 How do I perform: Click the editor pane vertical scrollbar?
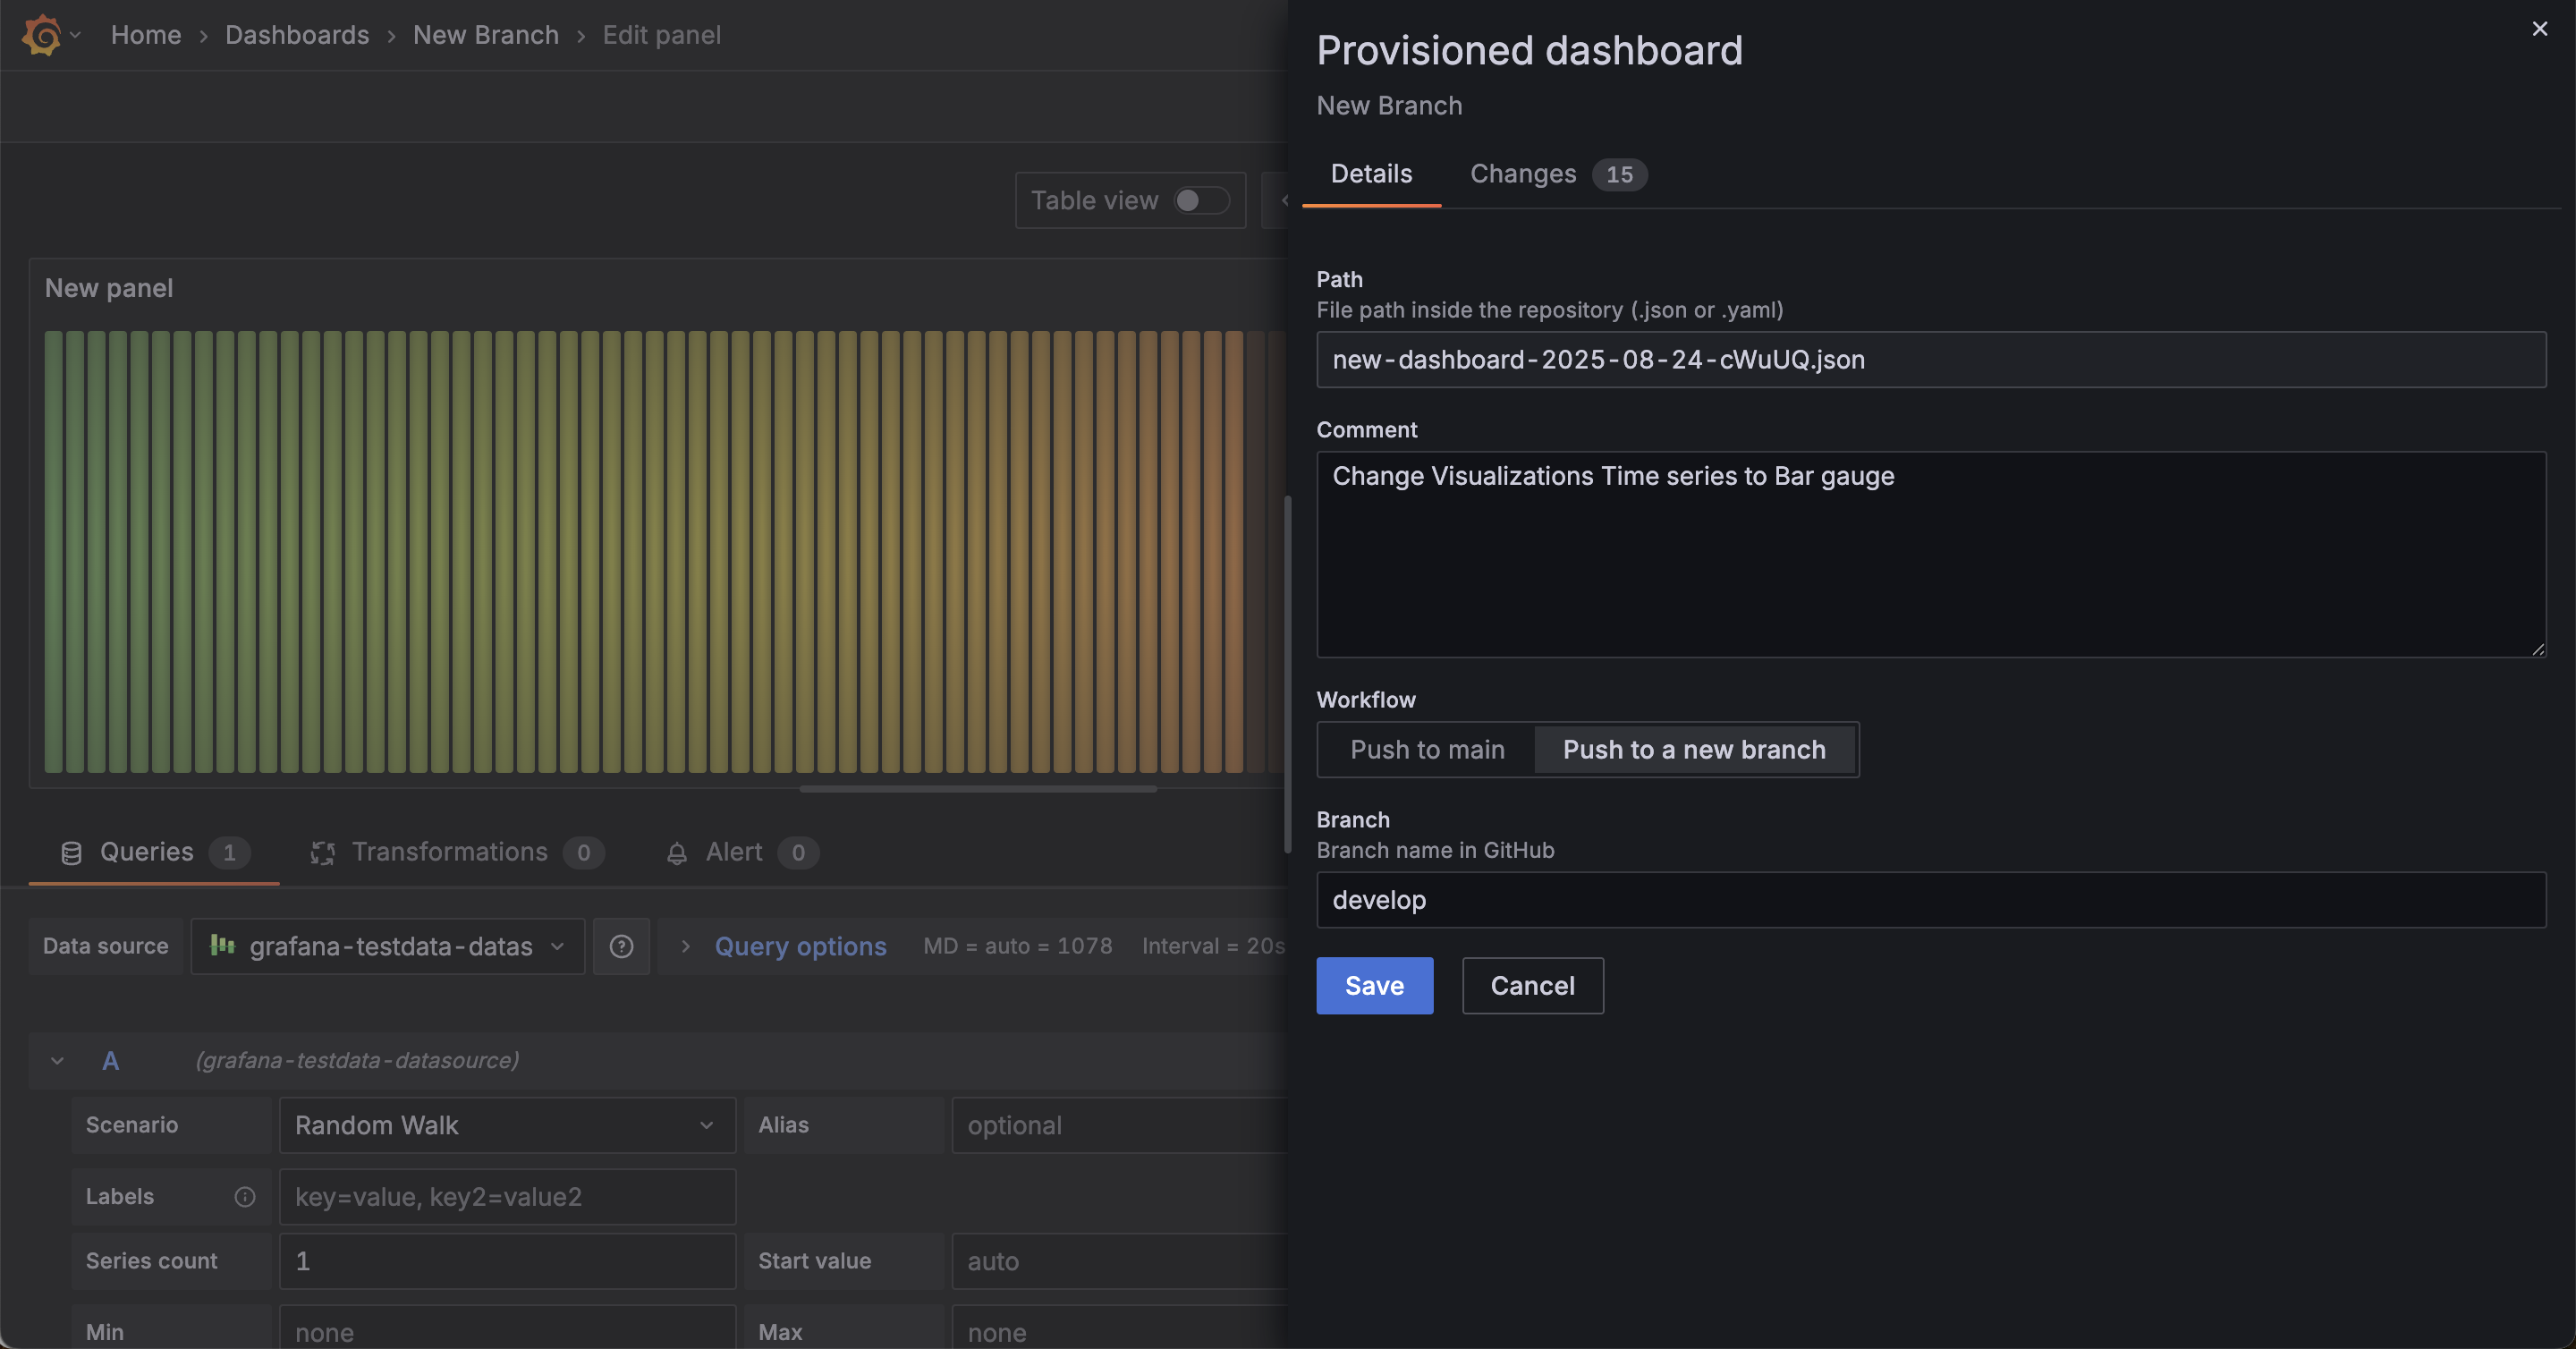coord(1287,674)
